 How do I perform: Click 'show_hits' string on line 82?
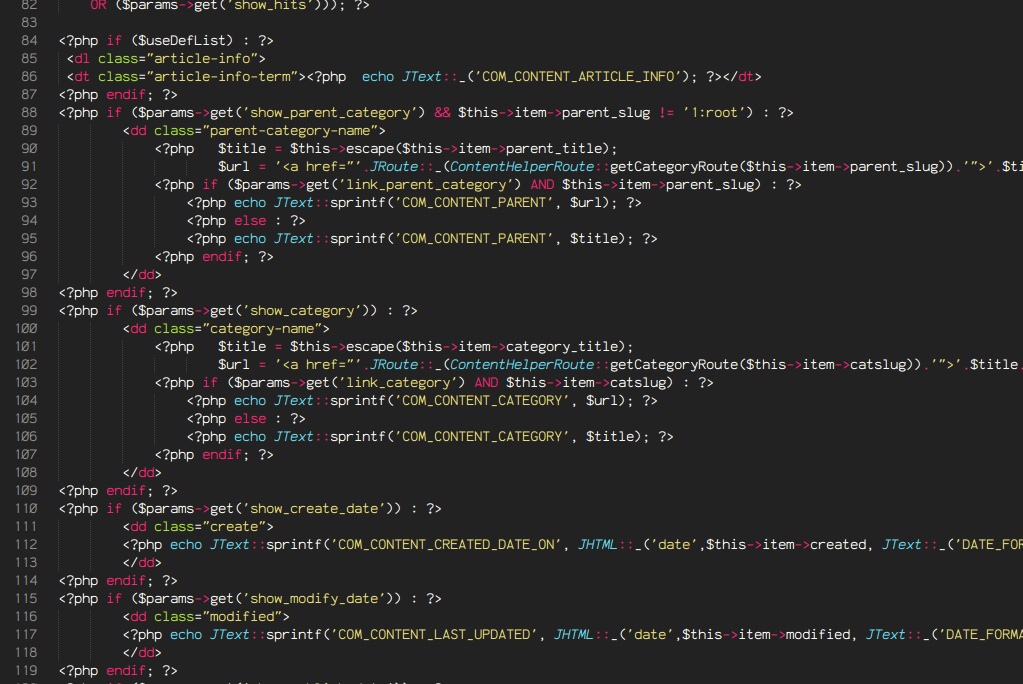[269, 5]
